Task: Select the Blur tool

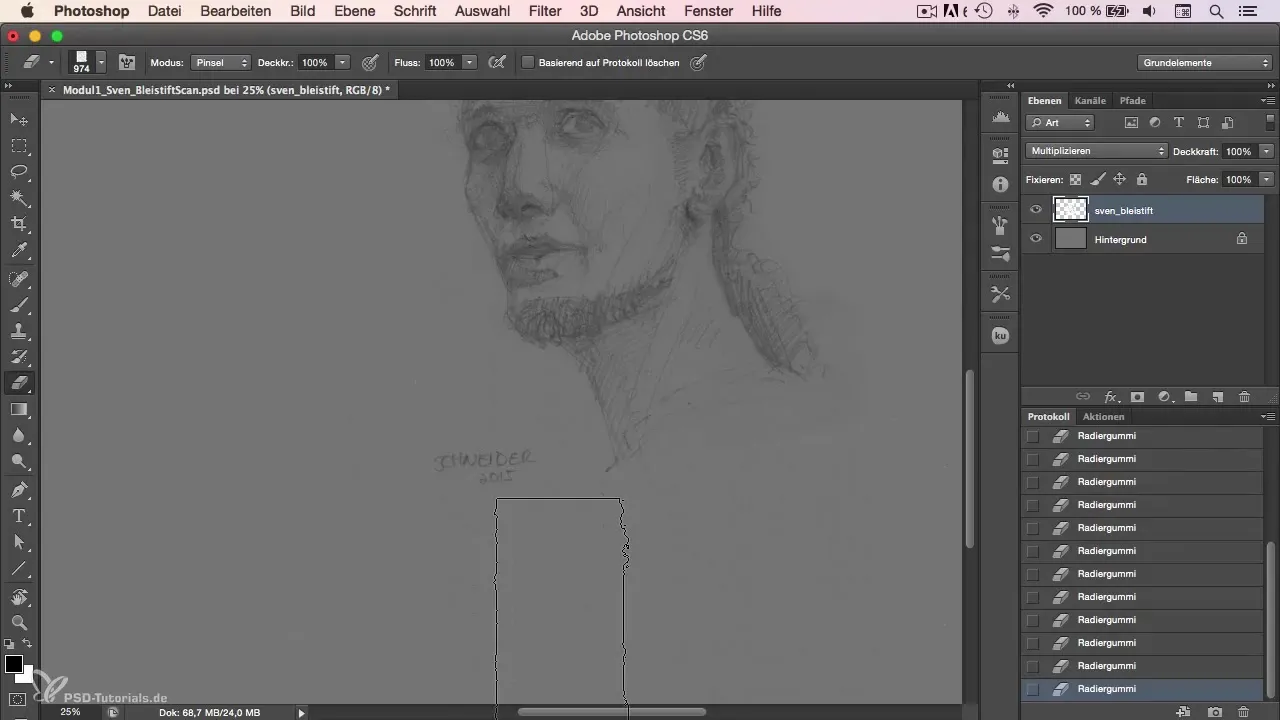Action: (19, 435)
